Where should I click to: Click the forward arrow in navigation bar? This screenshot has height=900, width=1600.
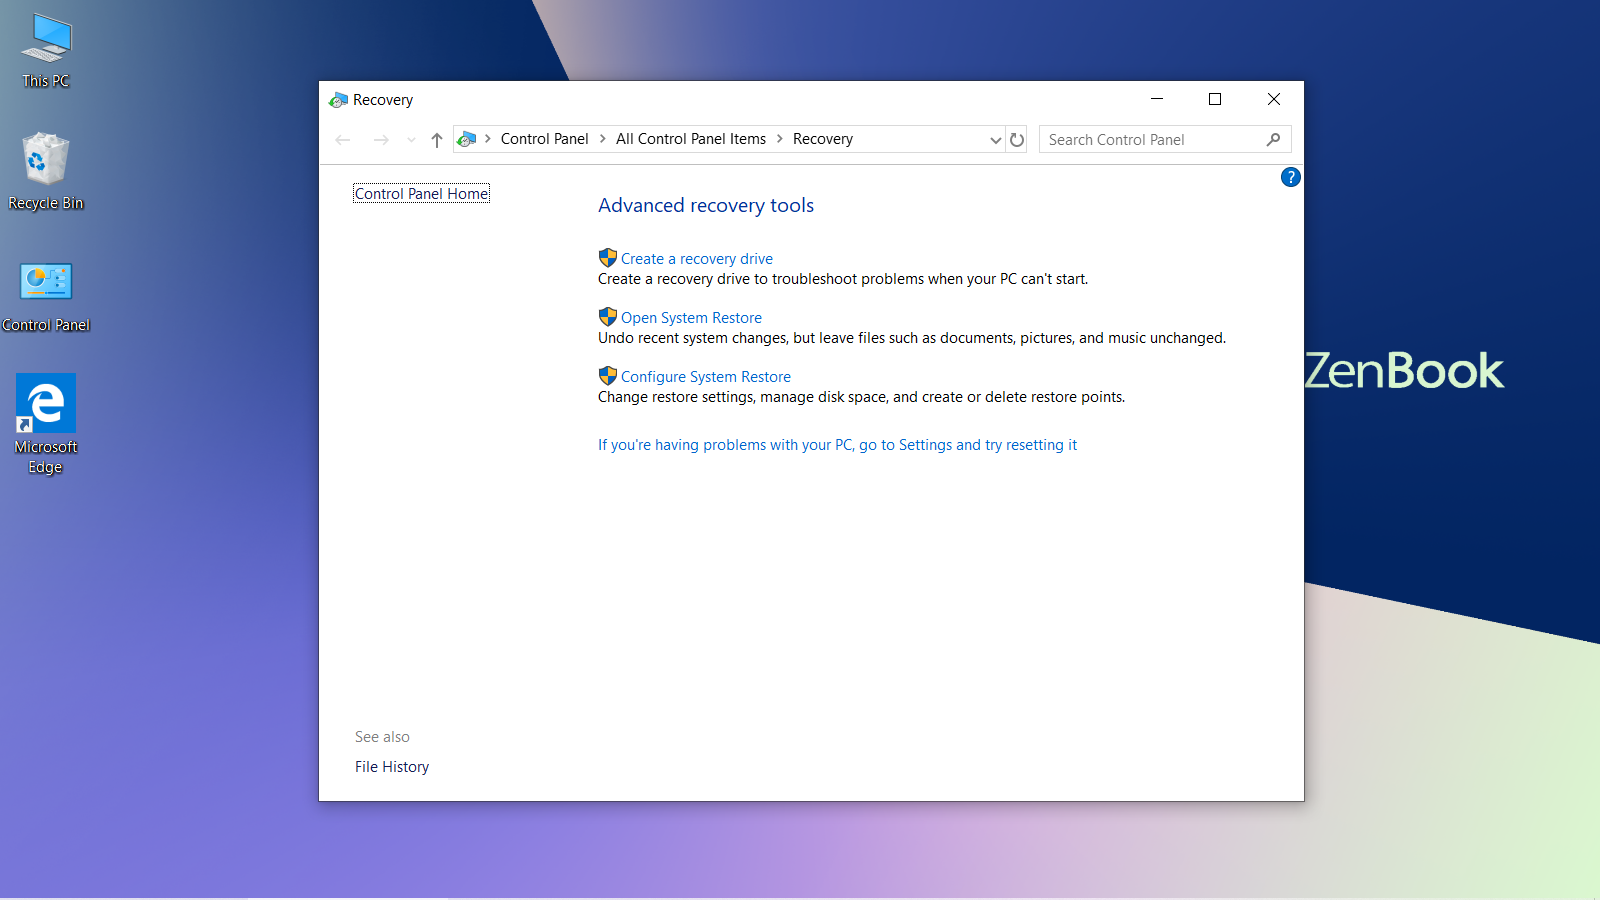click(381, 140)
